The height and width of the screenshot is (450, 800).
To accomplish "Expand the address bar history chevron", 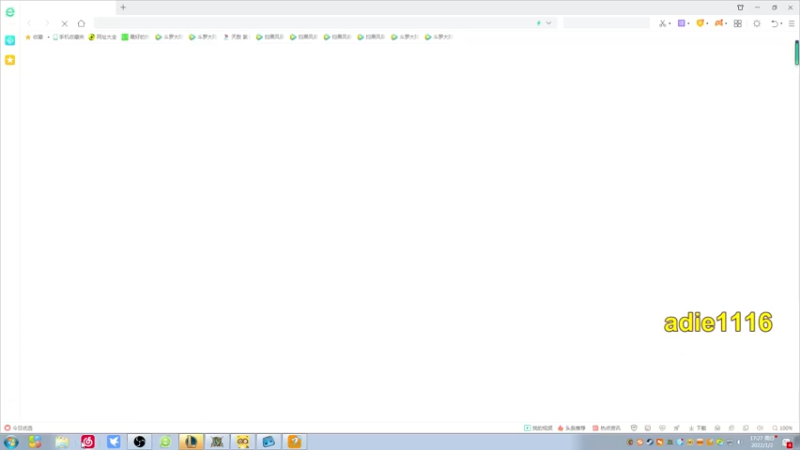I will tap(548, 23).
